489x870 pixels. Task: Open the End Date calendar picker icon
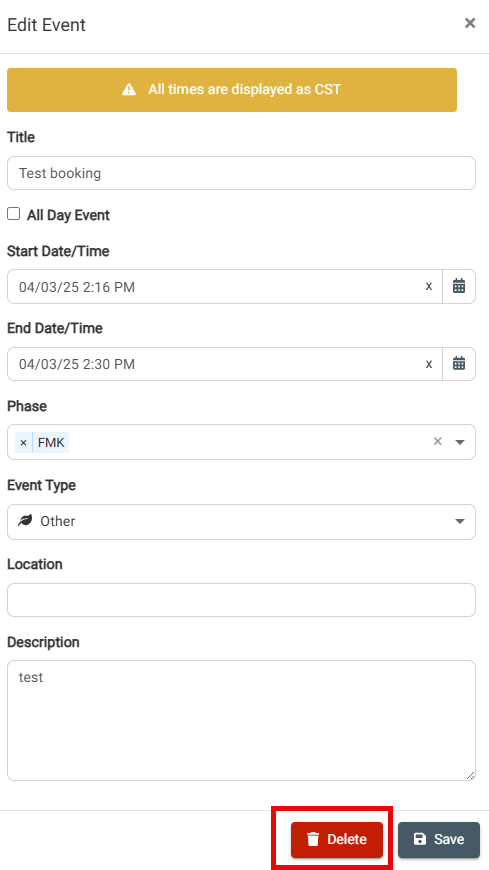[458, 364]
